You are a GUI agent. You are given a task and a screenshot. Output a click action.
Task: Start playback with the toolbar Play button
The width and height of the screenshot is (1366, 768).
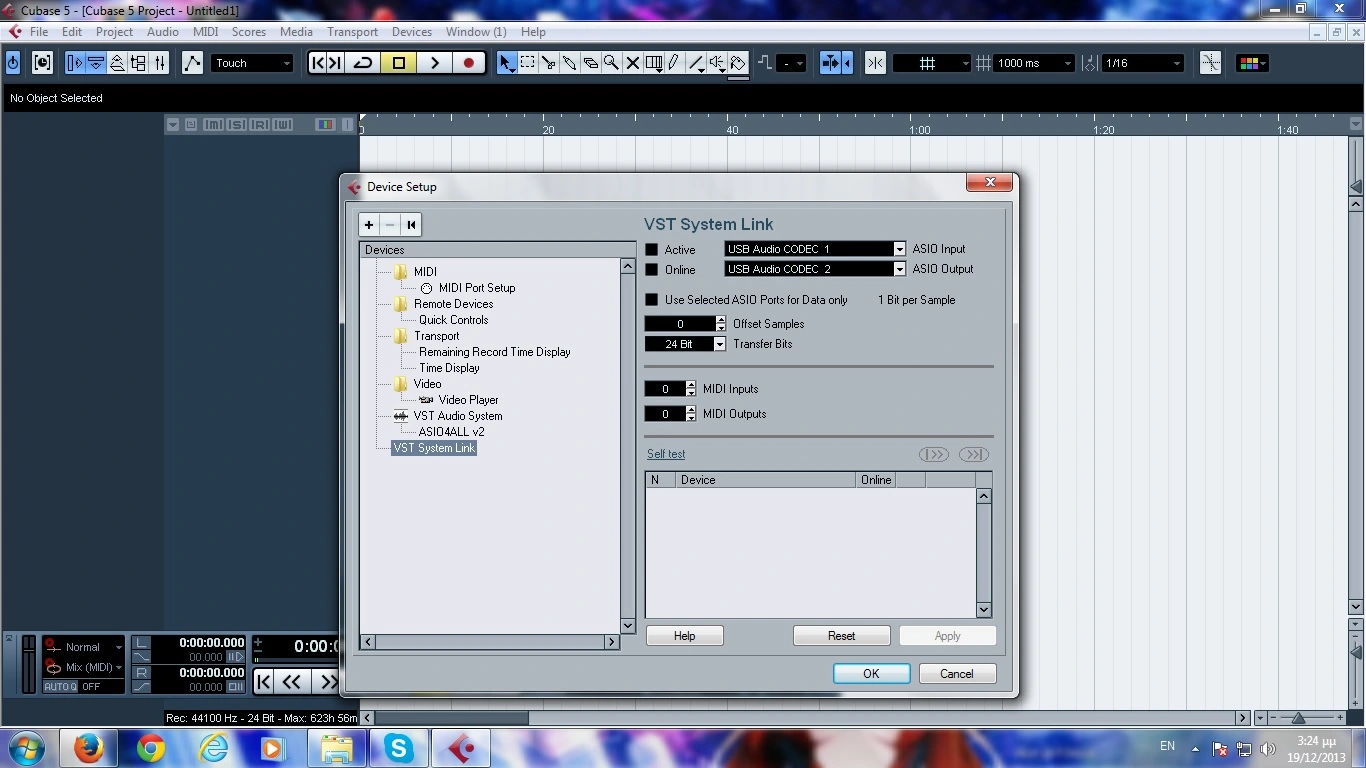[434, 63]
